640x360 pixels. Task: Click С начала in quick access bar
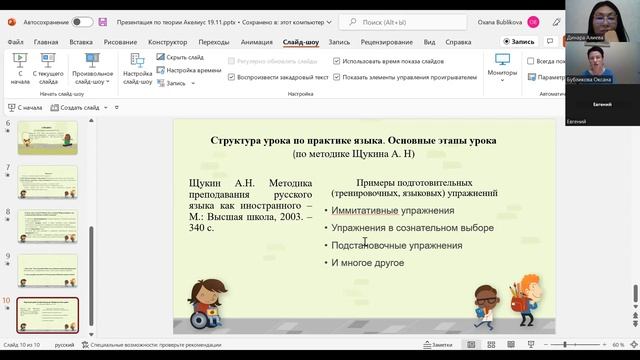(x=25, y=107)
